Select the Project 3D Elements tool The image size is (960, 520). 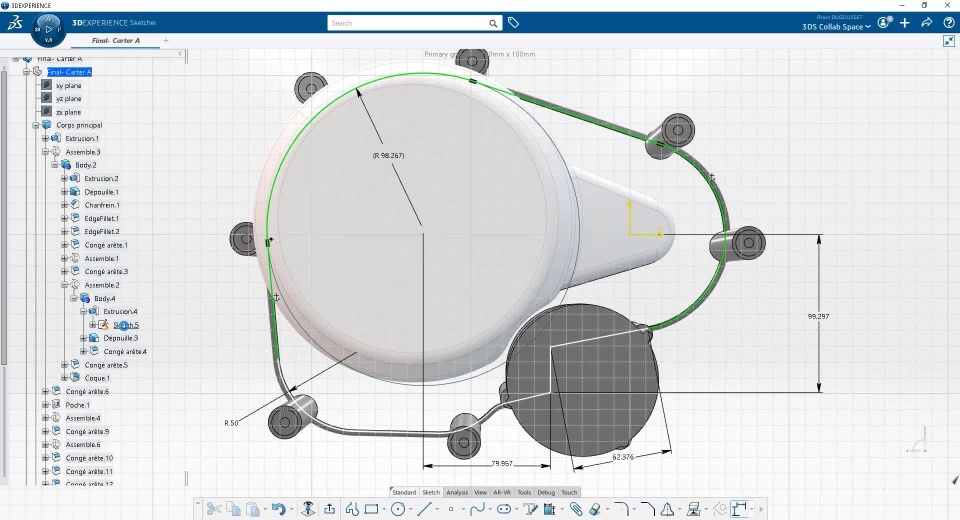point(694,508)
